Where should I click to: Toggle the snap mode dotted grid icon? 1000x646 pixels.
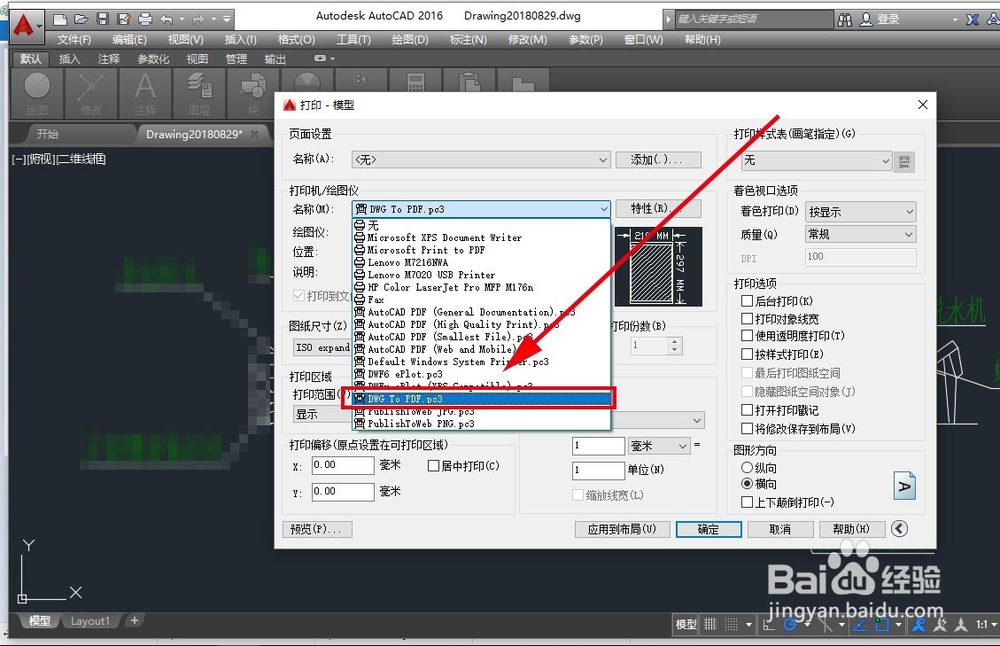pyautogui.click(x=731, y=624)
